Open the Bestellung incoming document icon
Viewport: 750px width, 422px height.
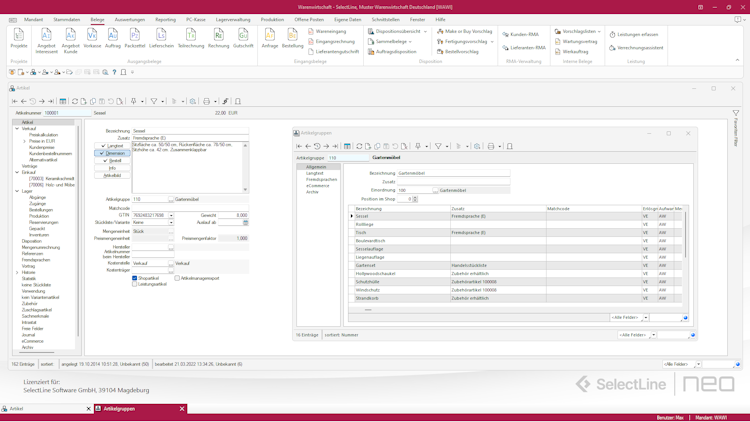click(292, 38)
